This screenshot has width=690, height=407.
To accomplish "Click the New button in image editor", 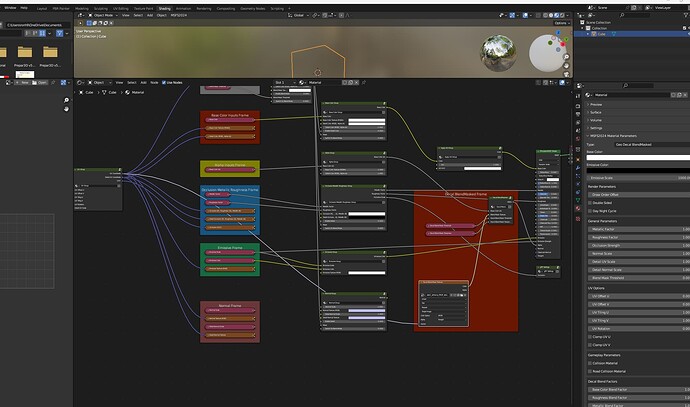I will 23,82.
